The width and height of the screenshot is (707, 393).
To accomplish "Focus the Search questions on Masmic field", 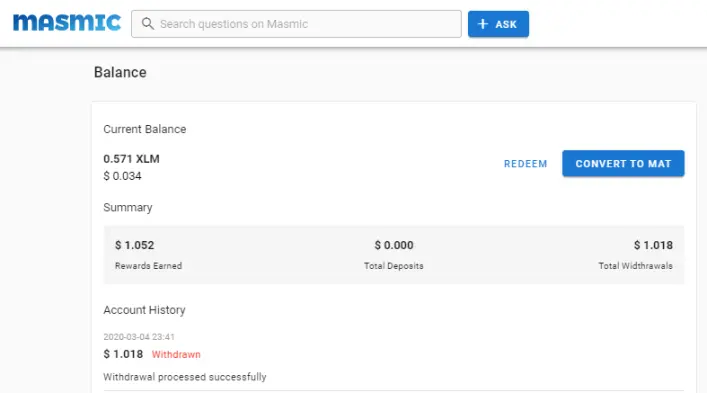I will pyautogui.click(x=296, y=24).
